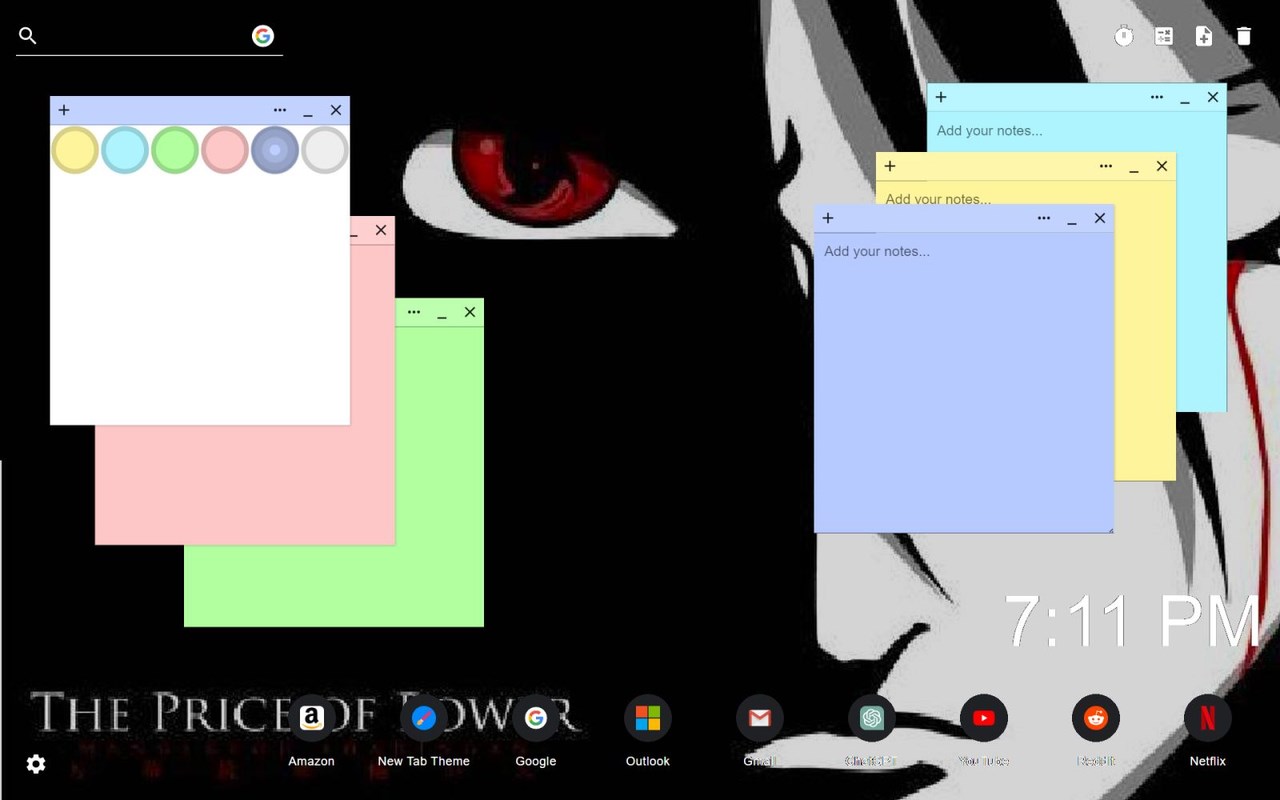Viewport: 1280px width, 800px height.
Task: Focus the search input field
Action: pos(145,36)
